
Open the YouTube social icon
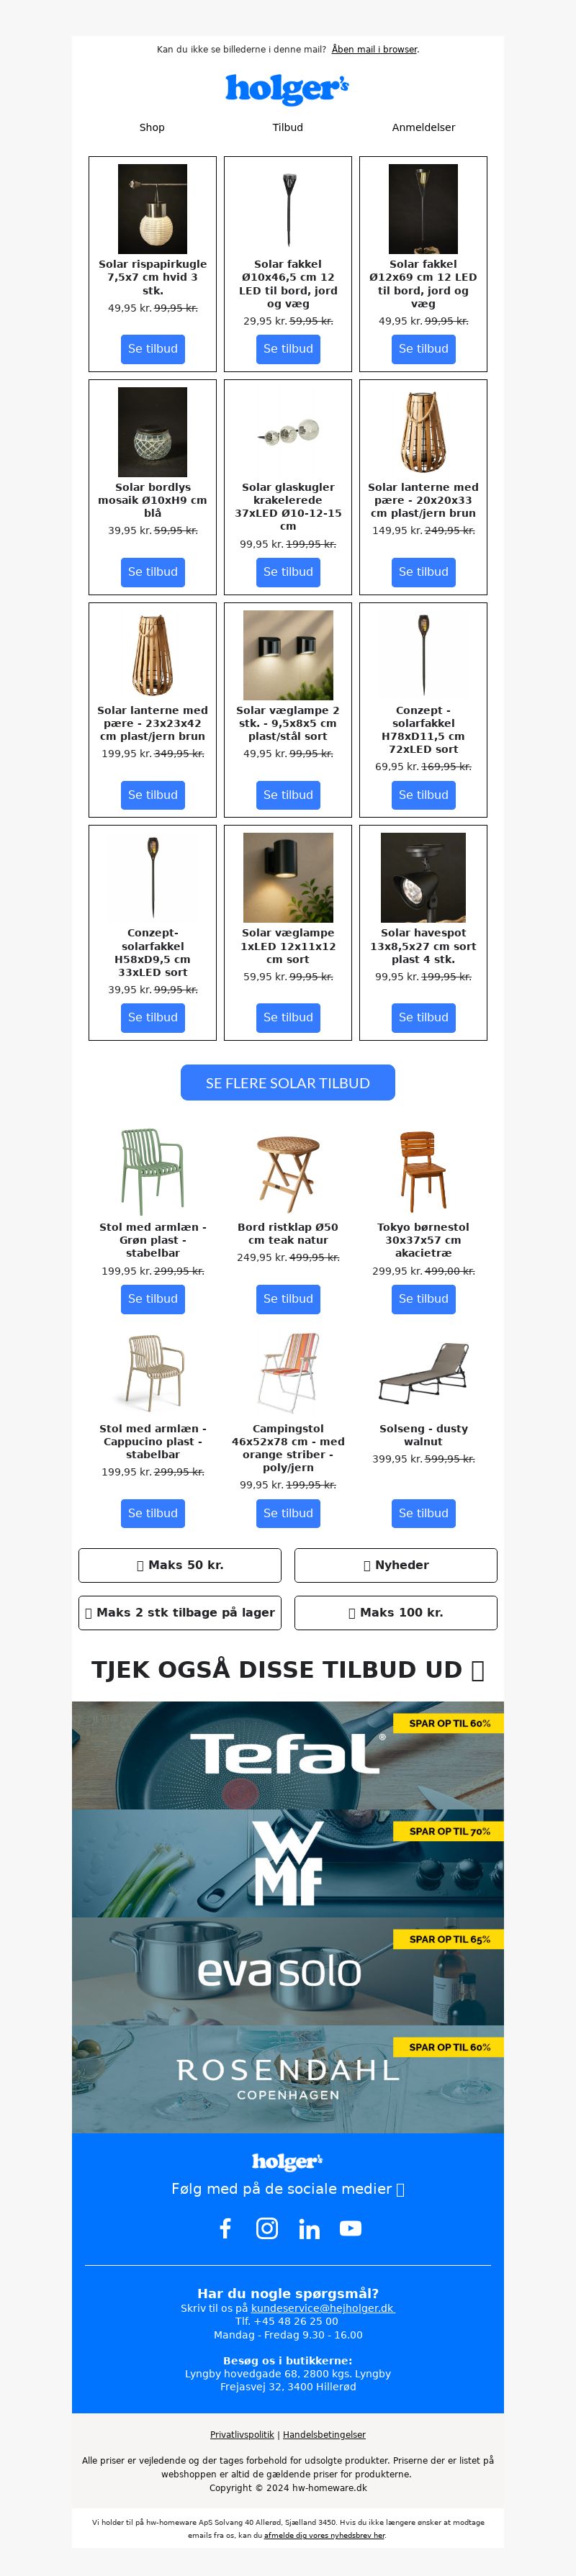(350, 2228)
